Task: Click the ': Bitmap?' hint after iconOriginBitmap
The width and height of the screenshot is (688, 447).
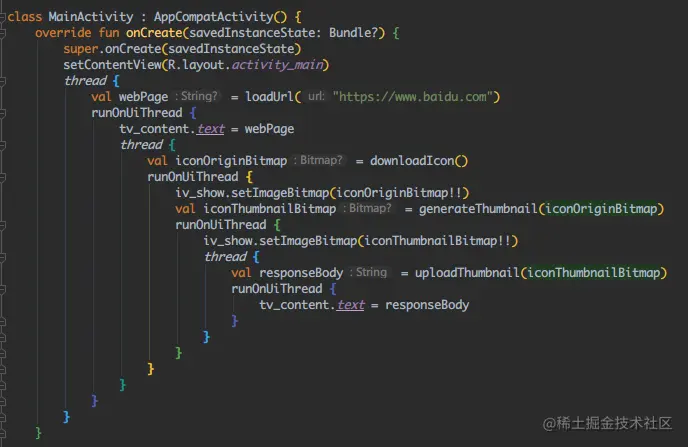Action: pos(318,161)
